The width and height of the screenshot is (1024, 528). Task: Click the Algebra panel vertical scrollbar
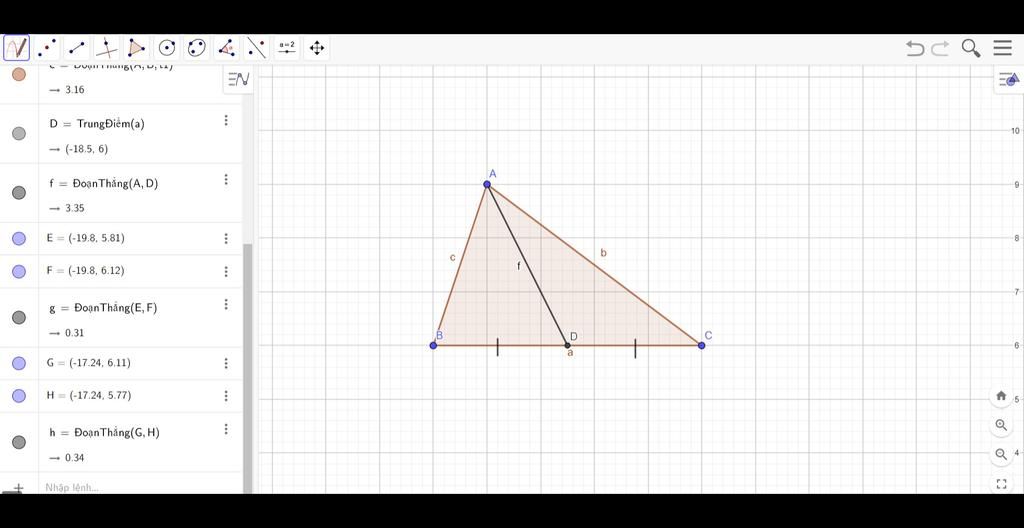pyautogui.click(x=248, y=368)
